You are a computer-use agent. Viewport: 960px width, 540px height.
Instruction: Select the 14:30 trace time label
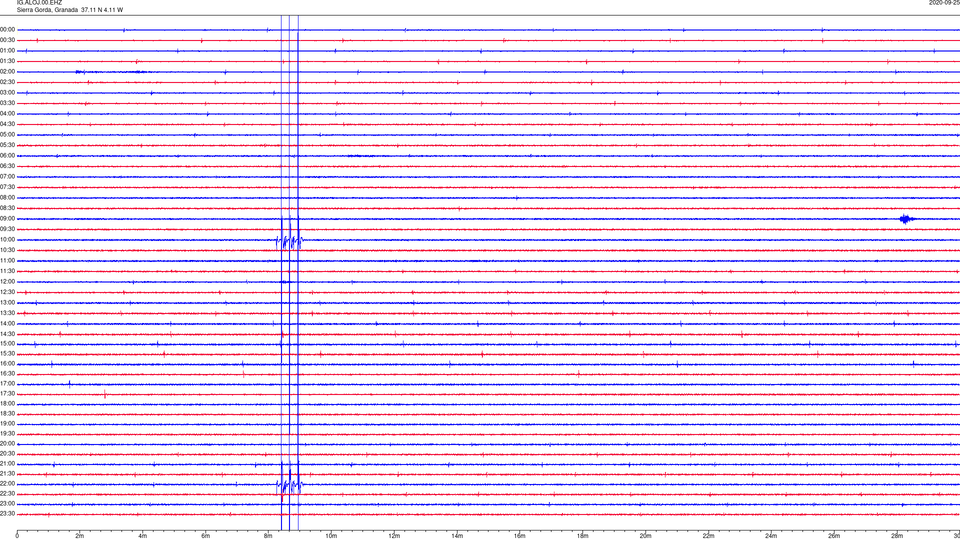8,334
